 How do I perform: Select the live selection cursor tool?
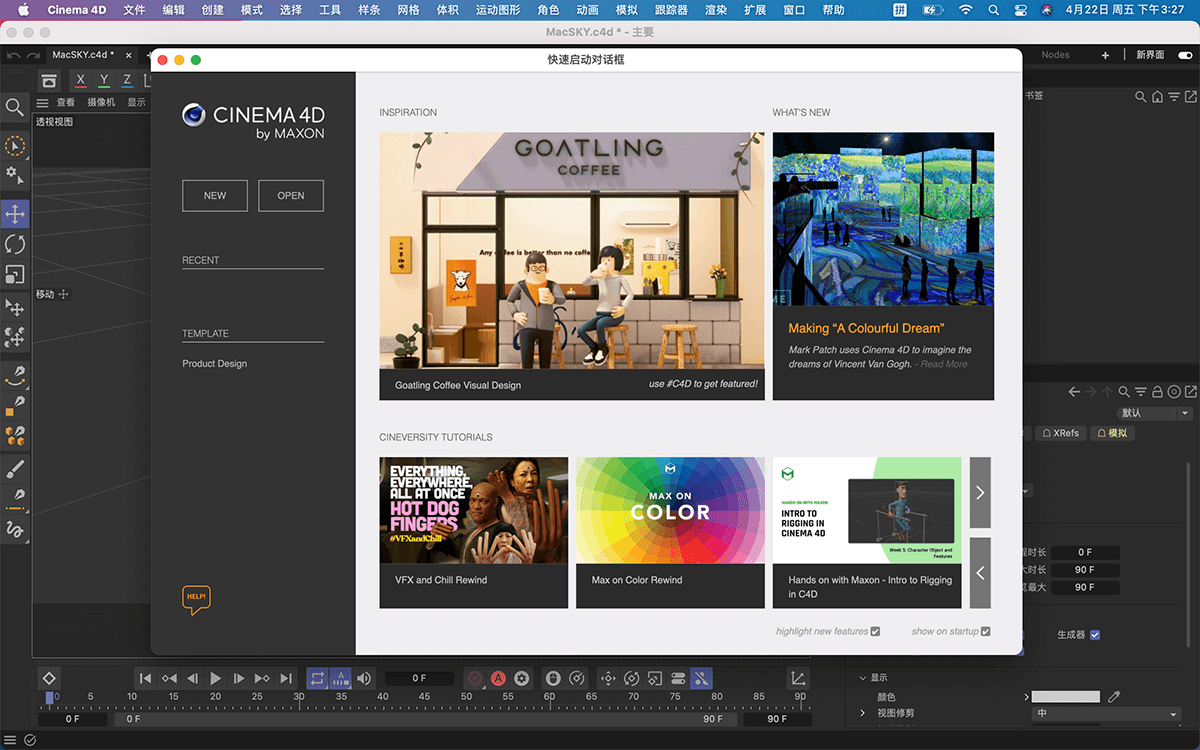pos(15,146)
